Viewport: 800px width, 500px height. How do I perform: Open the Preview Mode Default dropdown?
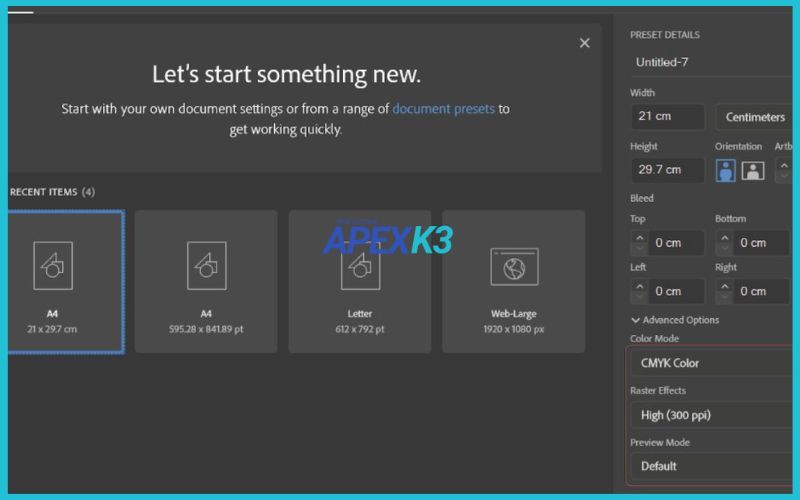coord(712,466)
